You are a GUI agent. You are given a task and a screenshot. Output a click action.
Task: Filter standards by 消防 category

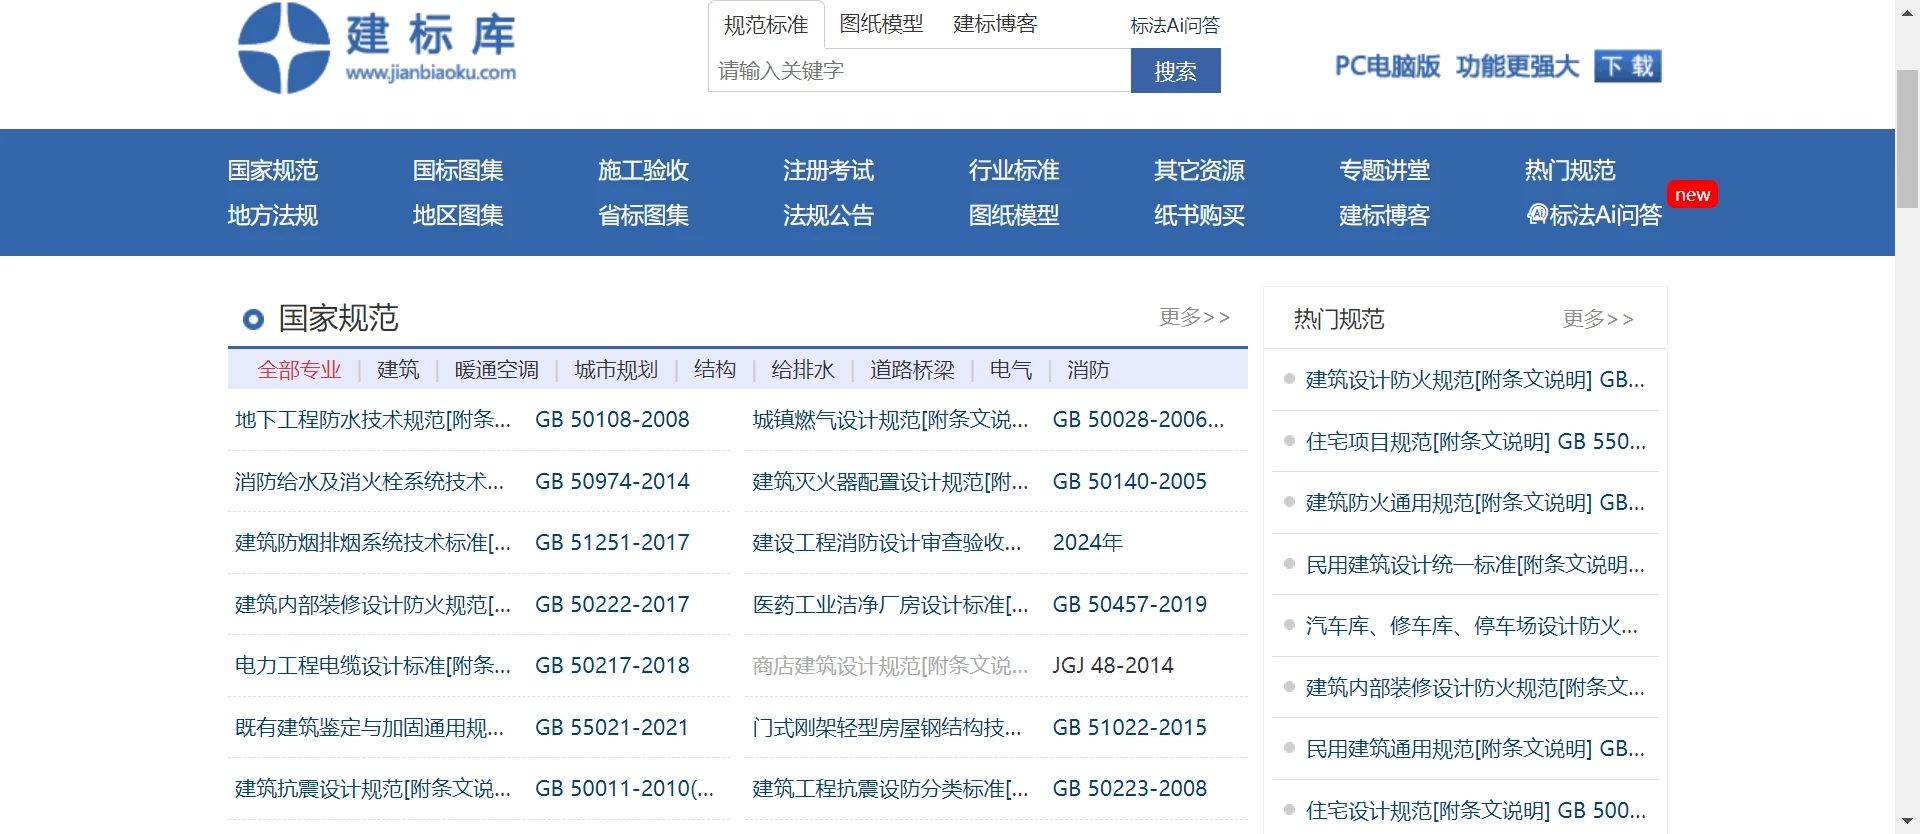pos(1087,370)
